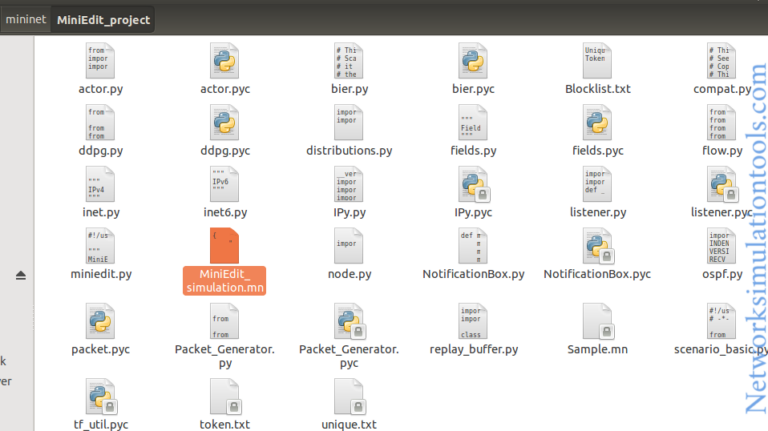Image resolution: width=768 pixels, height=431 pixels.
Task: Select the node.py file
Action: 349,246
